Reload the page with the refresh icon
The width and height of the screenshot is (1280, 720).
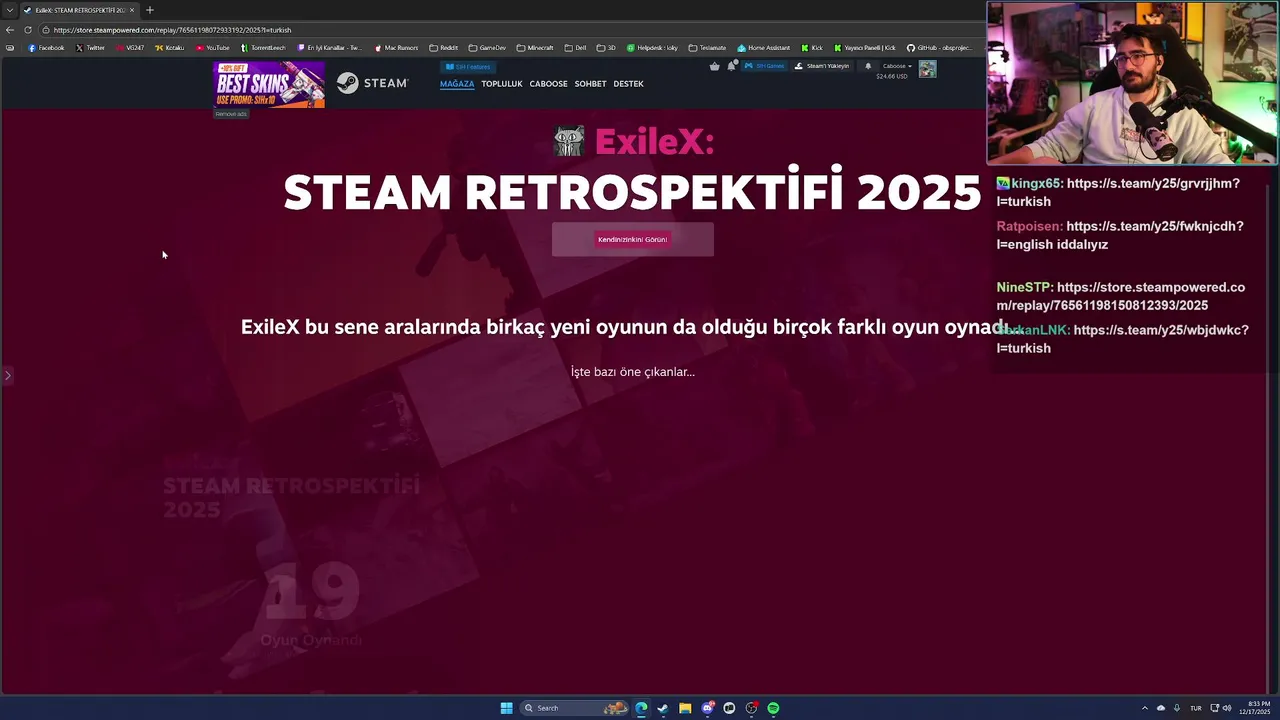[28, 30]
